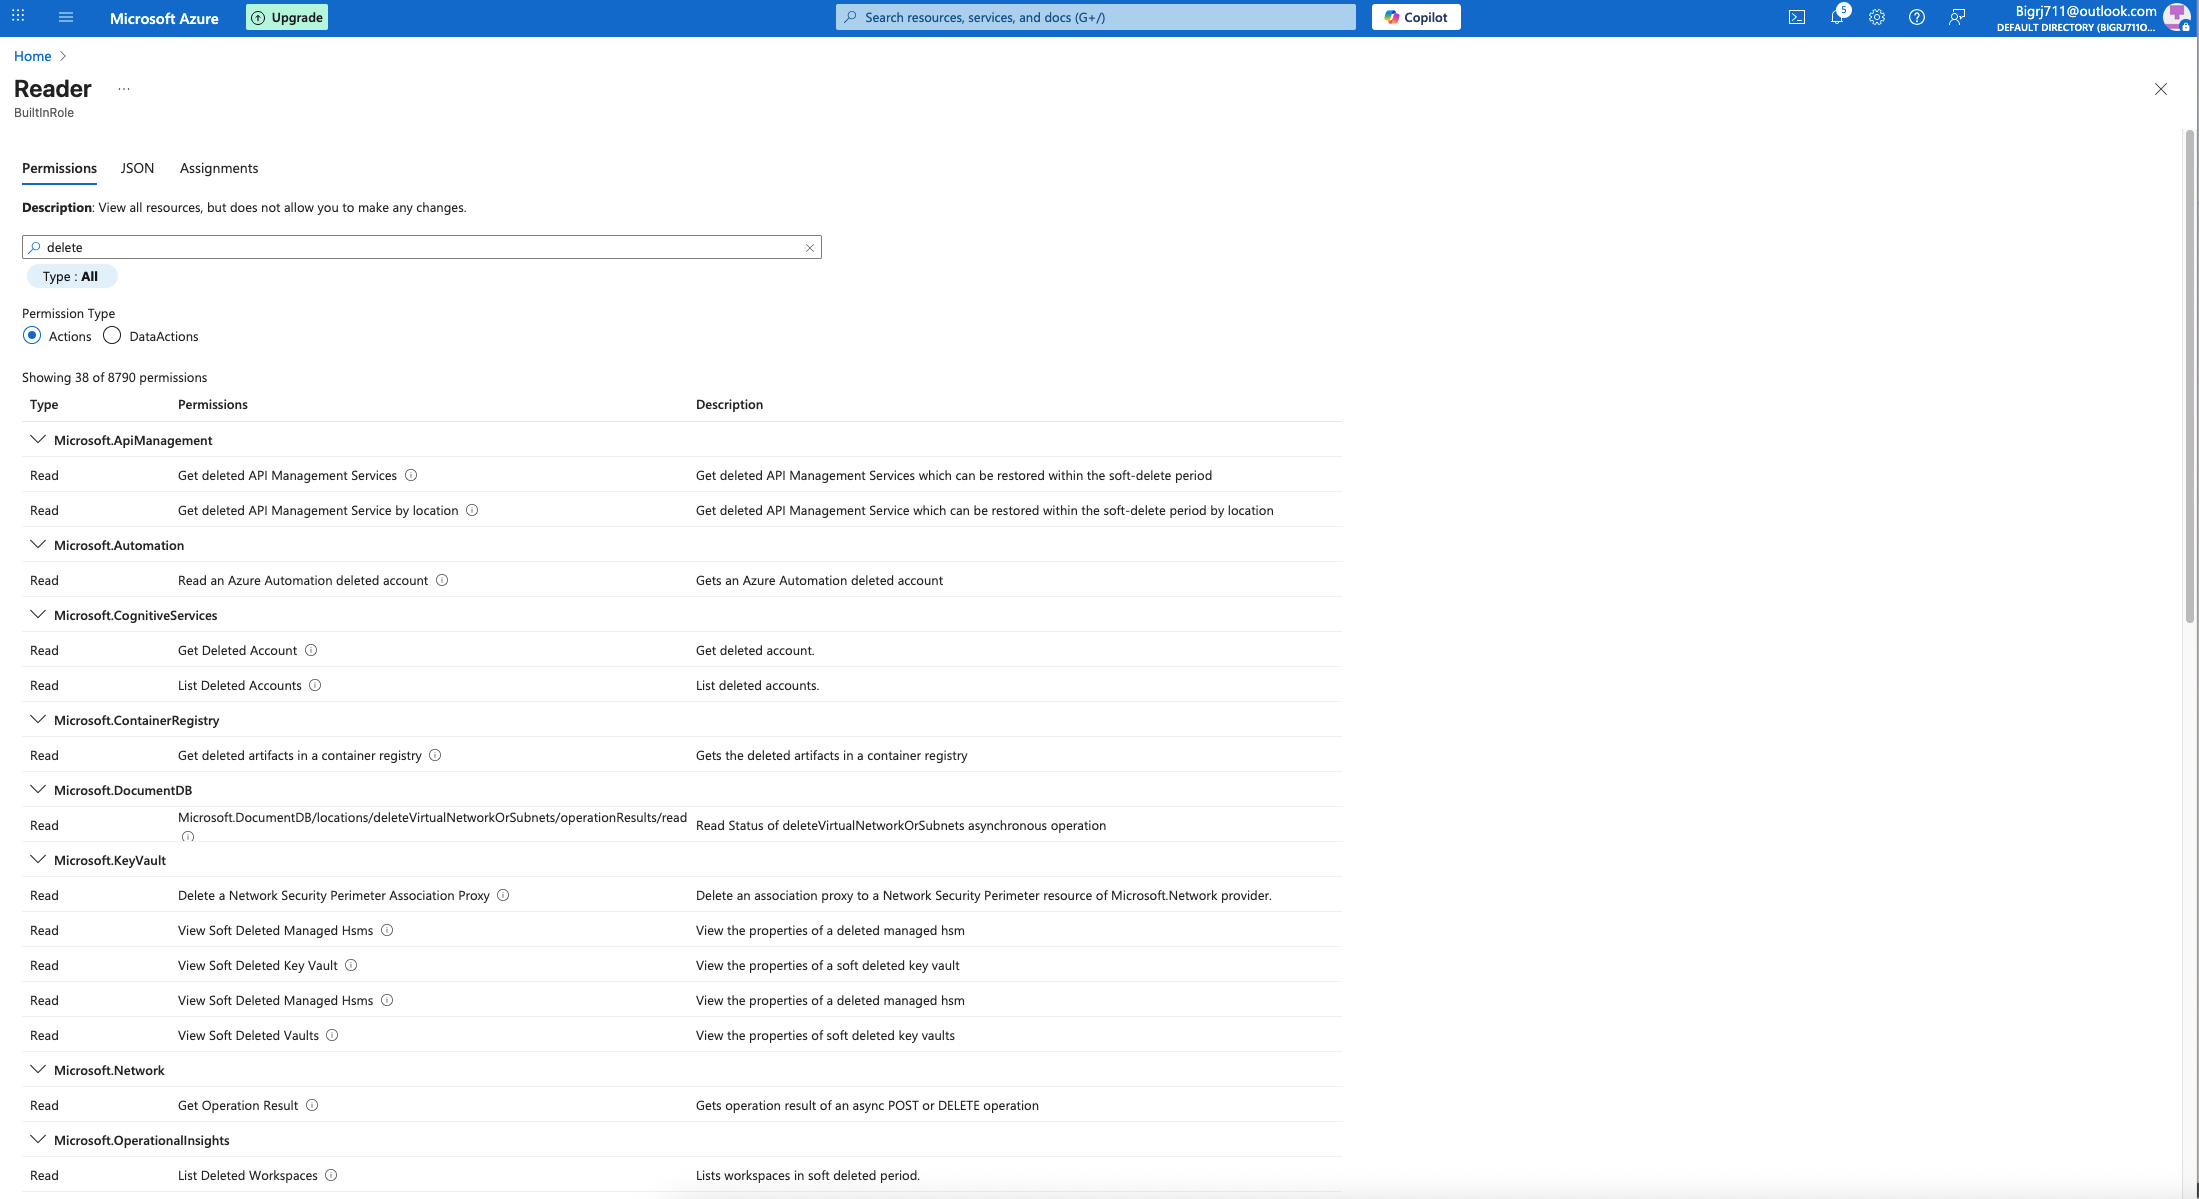
Task: Open Cloud Shell from the top bar
Action: 1797,17
